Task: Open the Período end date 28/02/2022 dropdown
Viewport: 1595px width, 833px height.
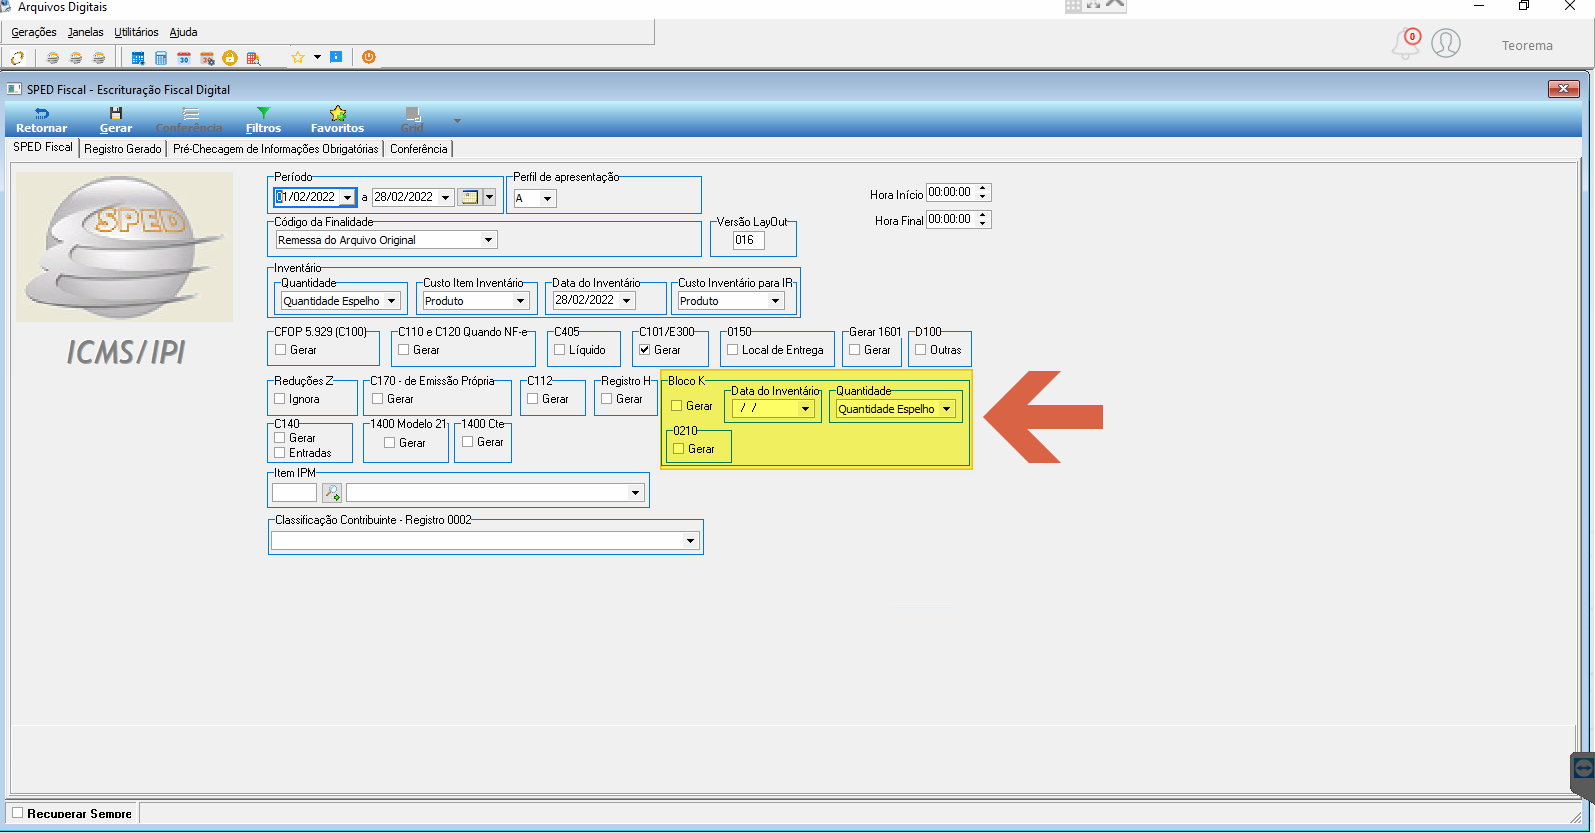Action: (446, 198)
